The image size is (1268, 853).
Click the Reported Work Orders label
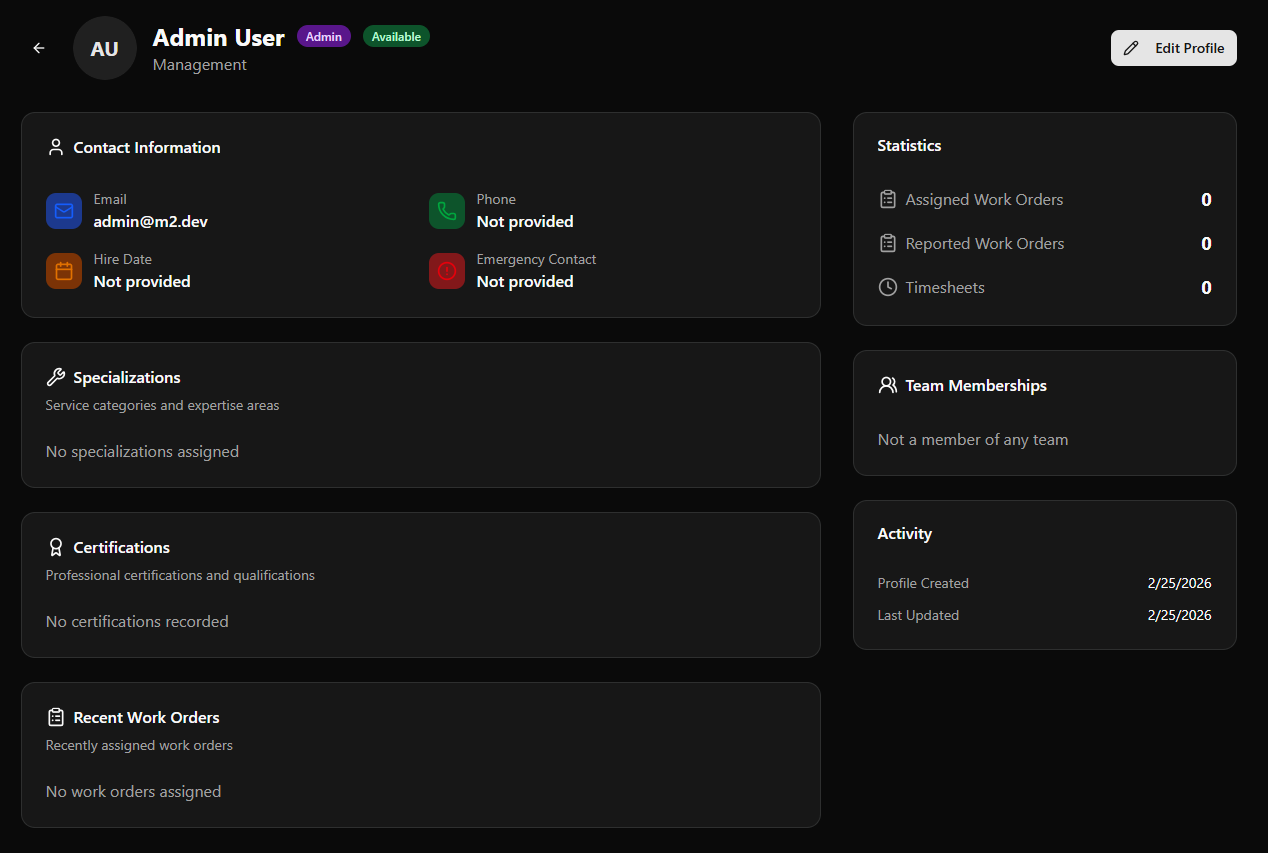click(985, 243)
